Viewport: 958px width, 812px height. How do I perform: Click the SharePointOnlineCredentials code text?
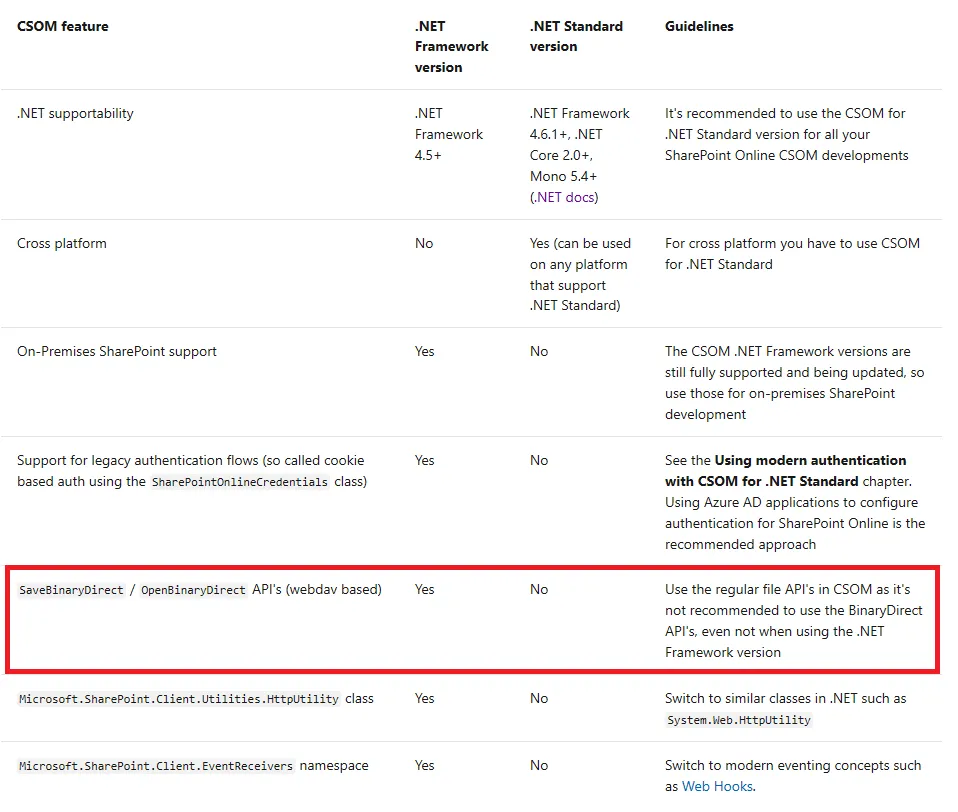239,482
